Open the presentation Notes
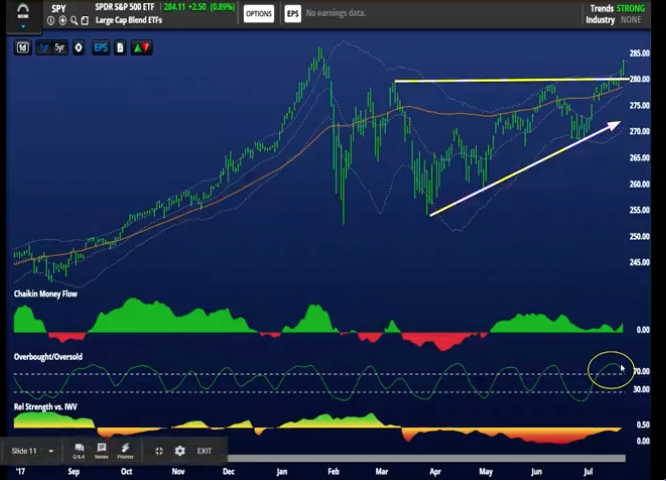The height and width of the screenshot is (481, 666). pos(101,451)
